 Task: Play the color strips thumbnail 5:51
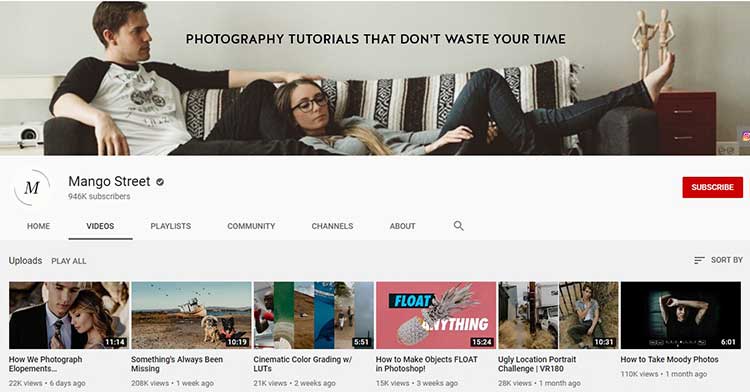pyautogui.click(x=314, y=315)
